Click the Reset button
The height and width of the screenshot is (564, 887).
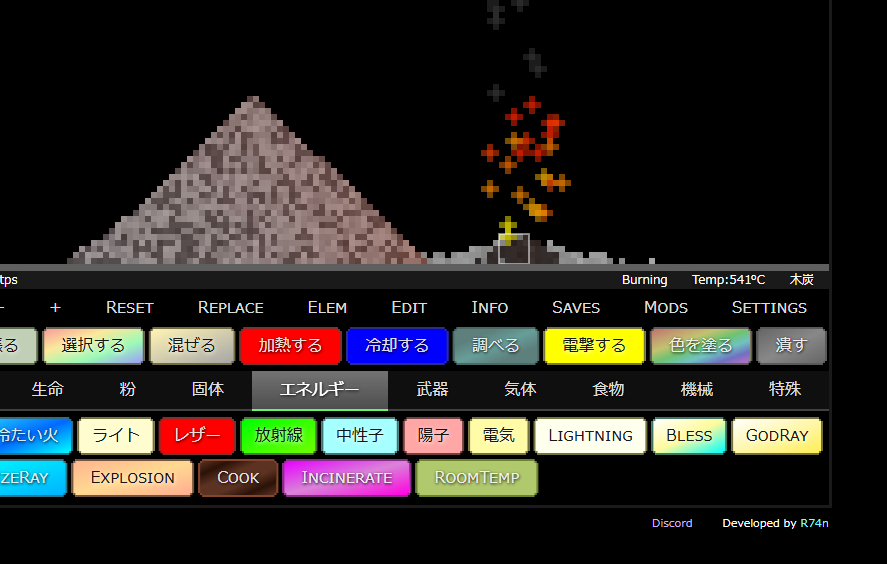tap(130, 307)
